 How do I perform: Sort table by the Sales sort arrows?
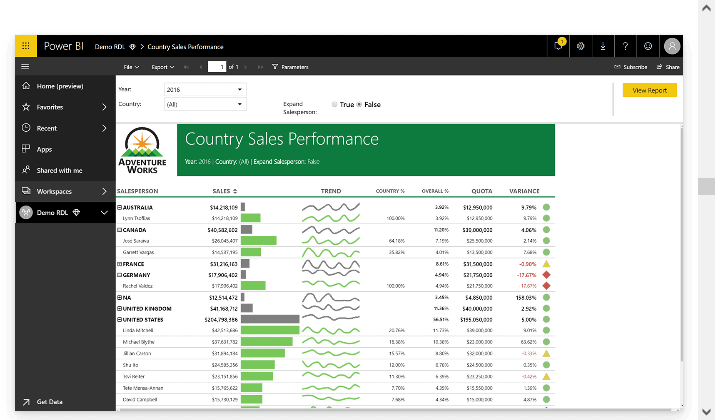(x=235, y=191)
